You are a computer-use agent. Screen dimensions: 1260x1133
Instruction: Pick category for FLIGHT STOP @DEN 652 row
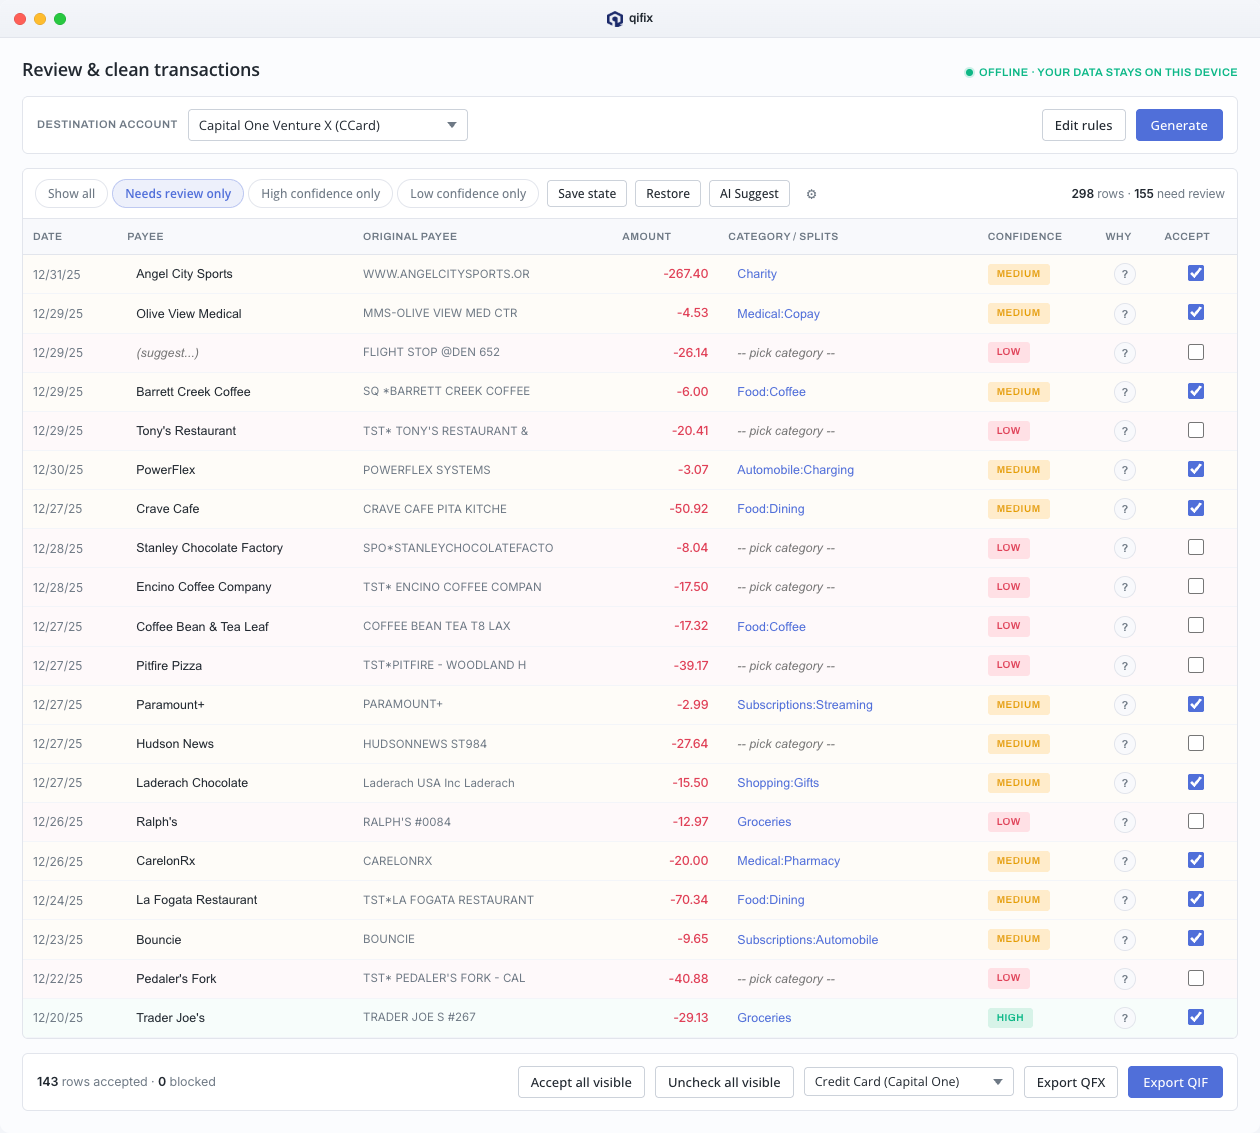point(786,353)
